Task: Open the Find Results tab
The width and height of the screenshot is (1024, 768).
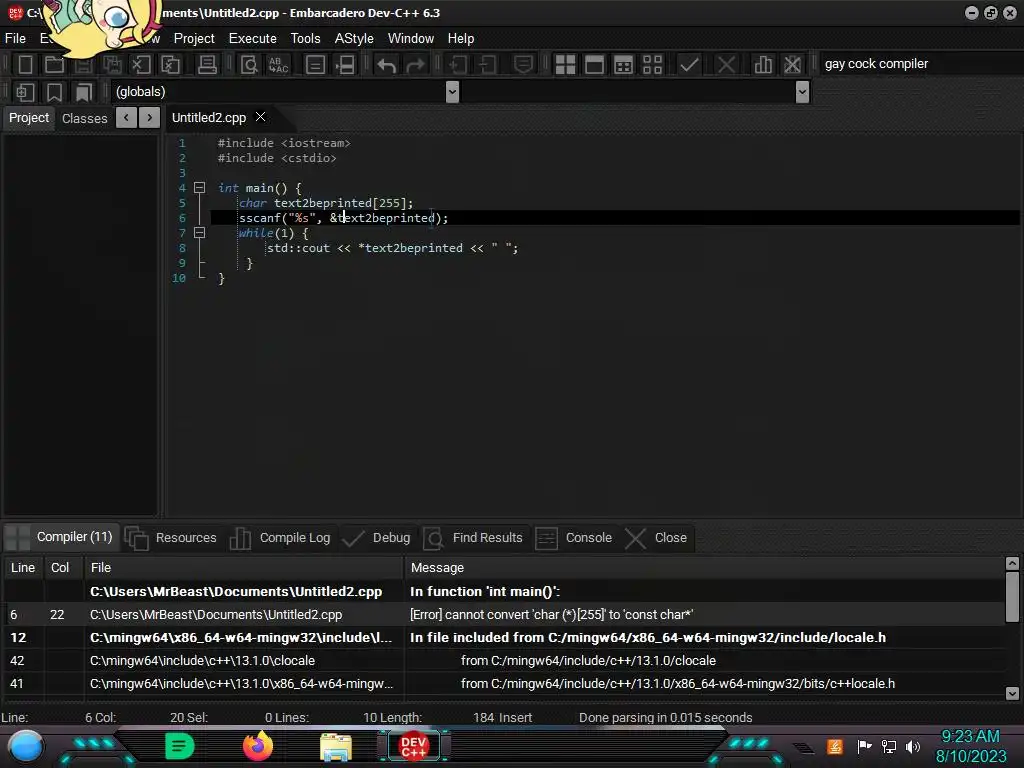Action: (473, 537)
